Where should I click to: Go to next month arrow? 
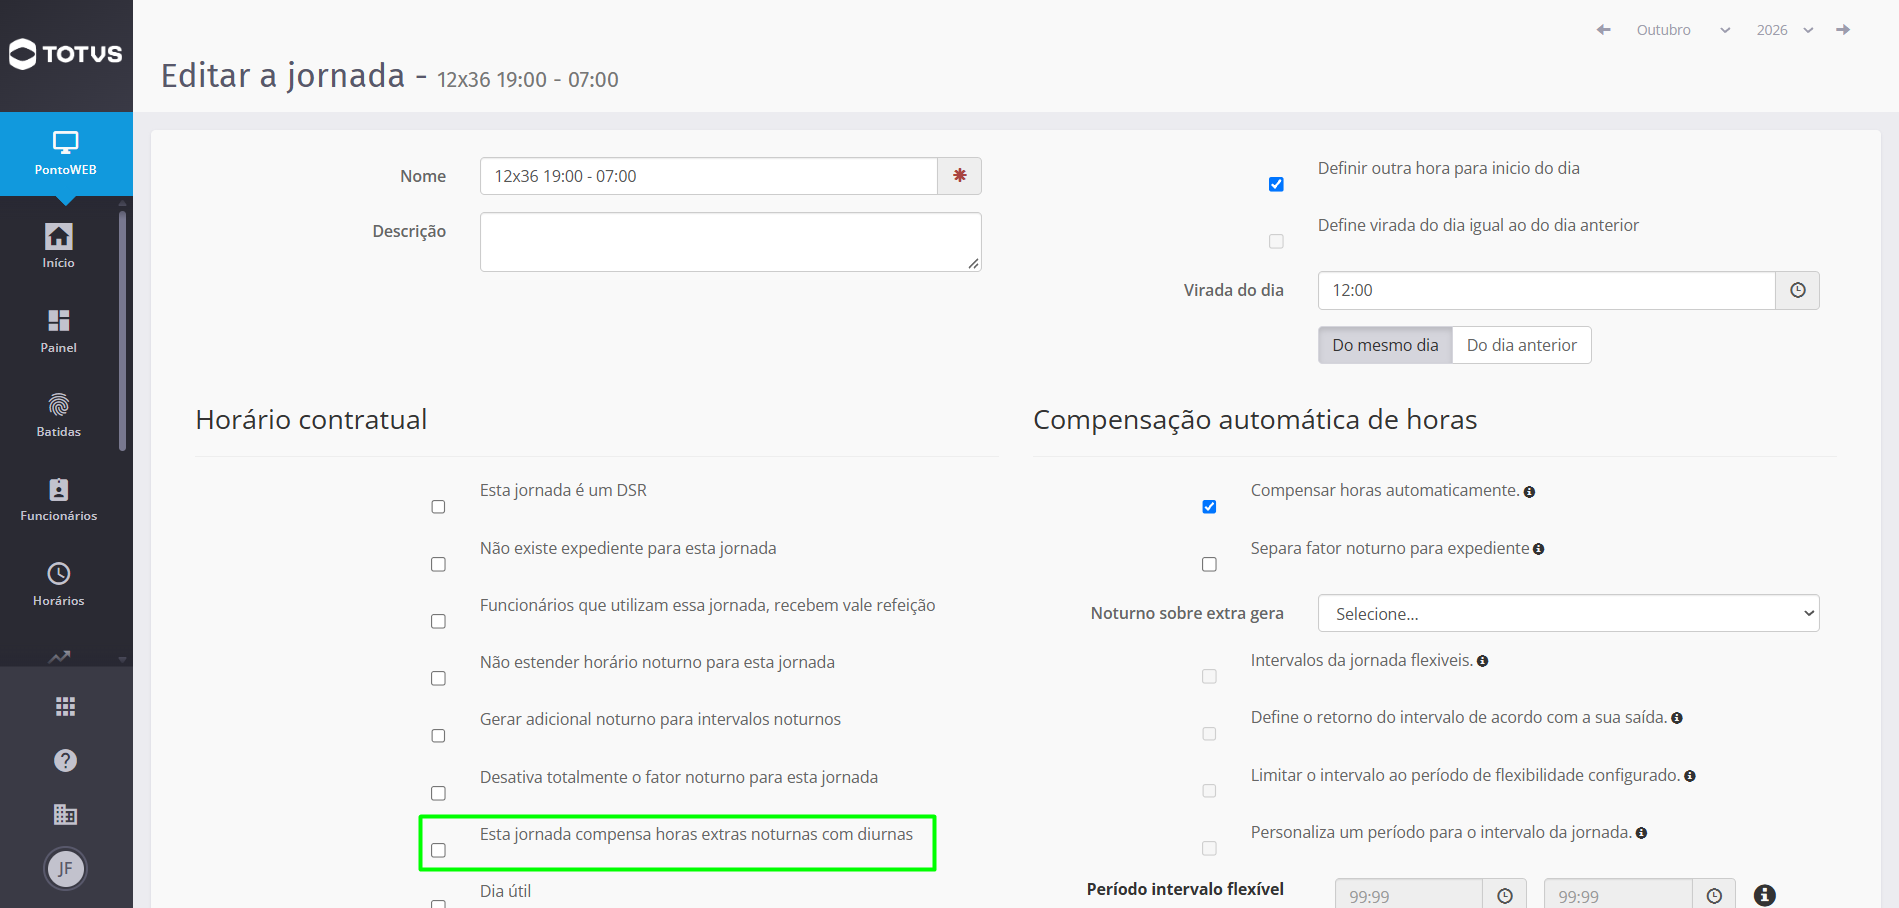point(1843,30)
